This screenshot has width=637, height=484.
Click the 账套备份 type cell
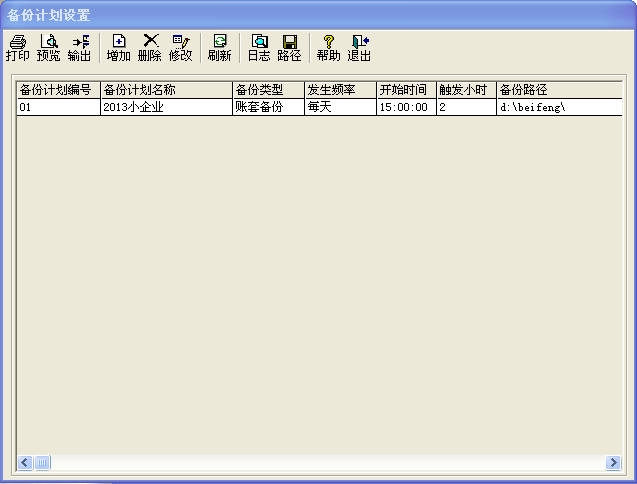click(269, 107)
